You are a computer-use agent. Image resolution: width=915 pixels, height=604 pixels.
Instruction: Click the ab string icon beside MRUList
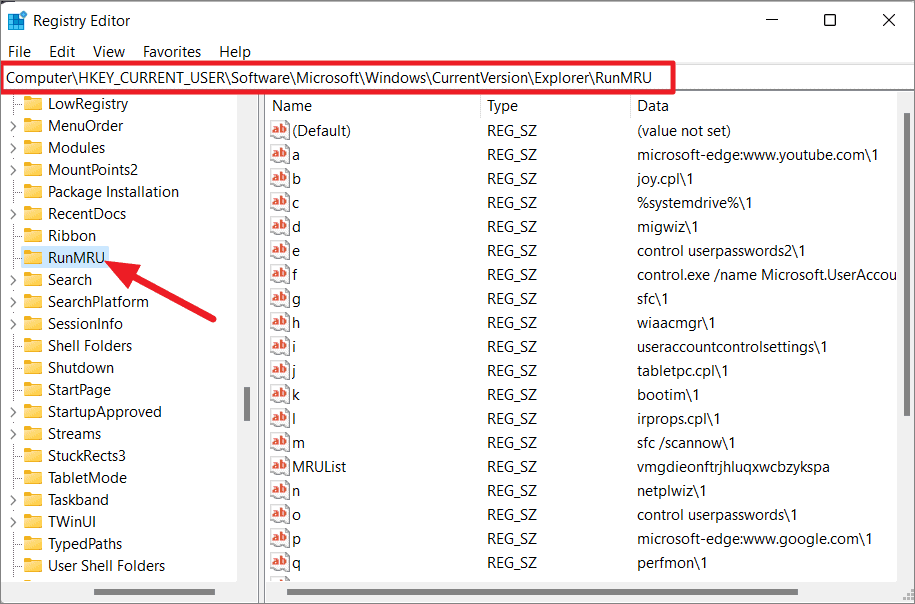coord(281,466)
